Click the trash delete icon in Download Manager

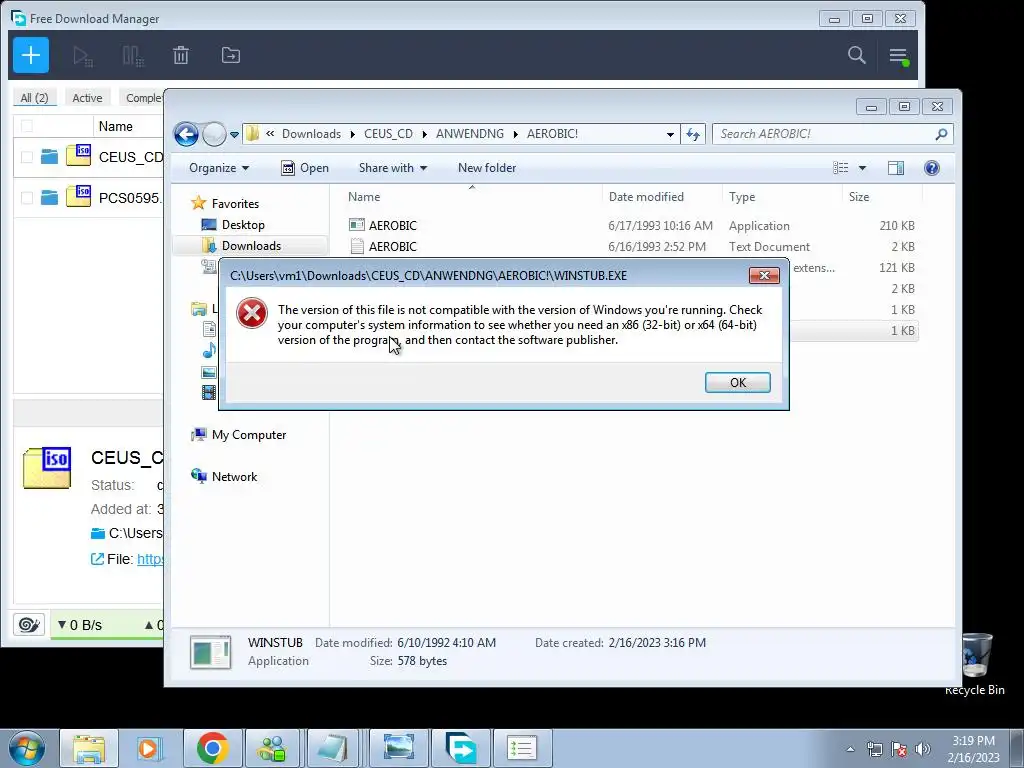[x=181, y=56]
